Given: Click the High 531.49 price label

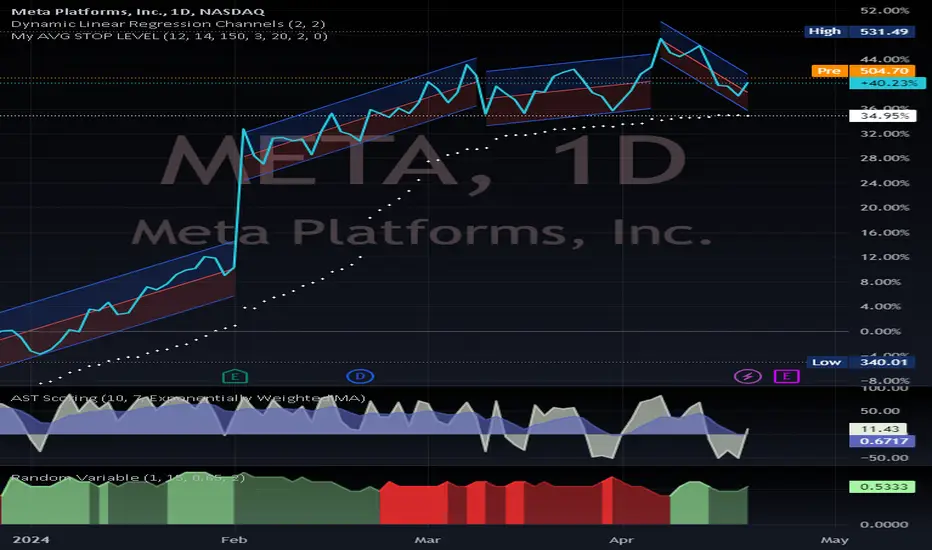Looking at the screenshot, I should (x=859, y=32).
